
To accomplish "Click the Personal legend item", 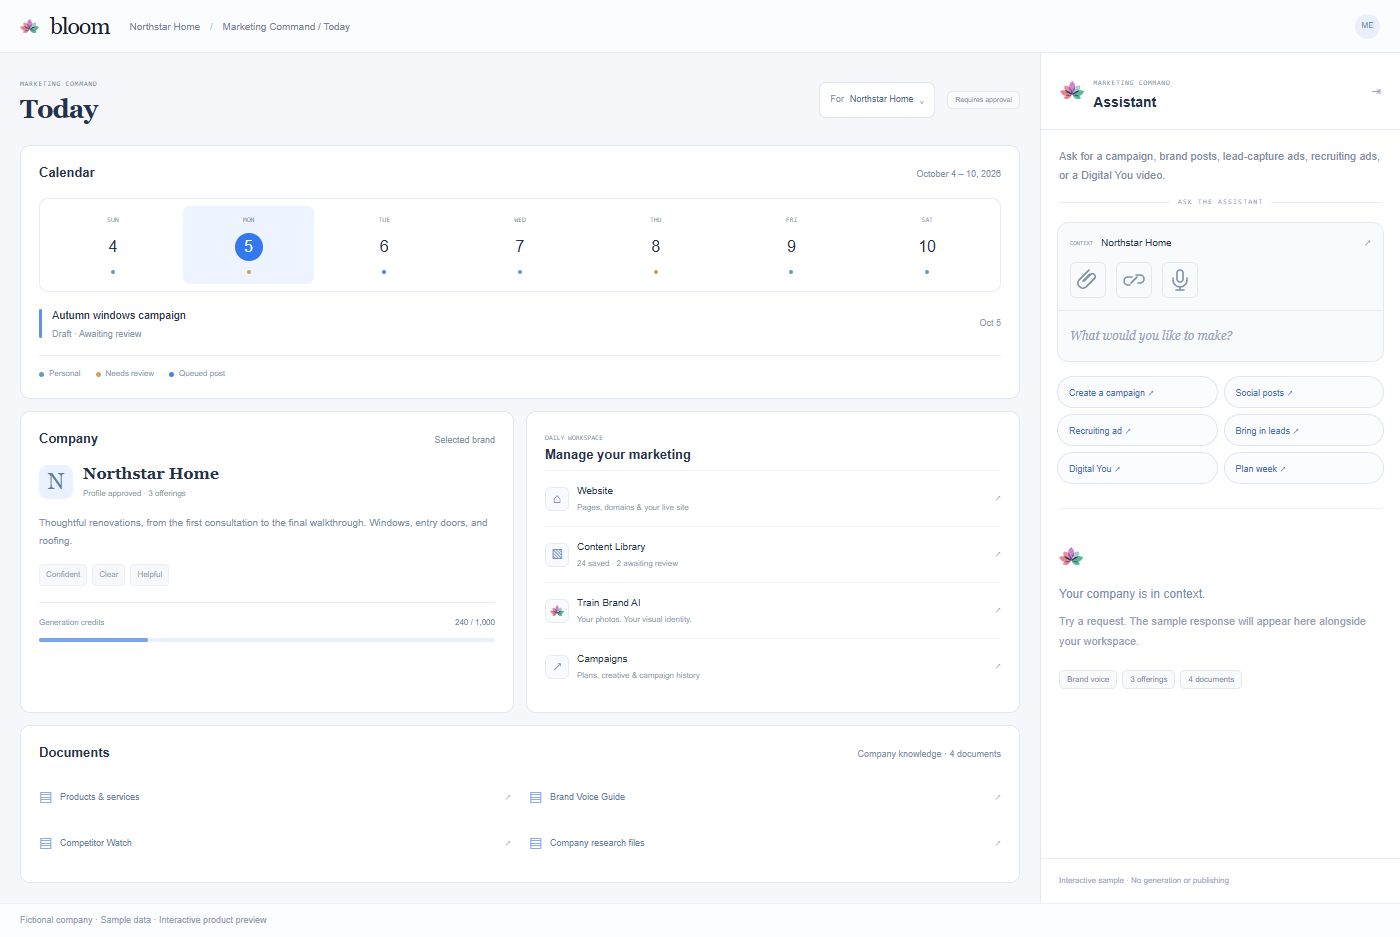I will [x=60, y=374].
